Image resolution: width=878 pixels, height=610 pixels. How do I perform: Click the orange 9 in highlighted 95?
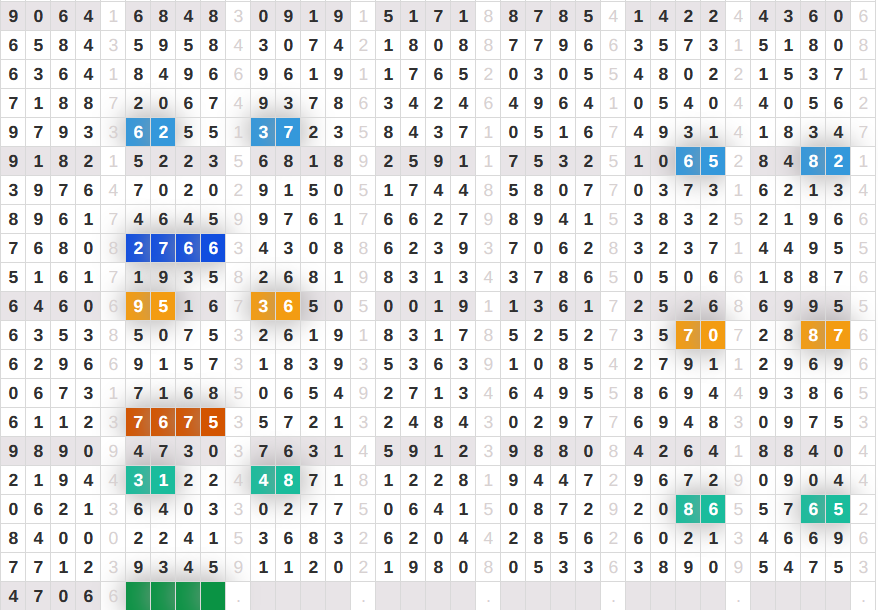pyautogui.click(x=138, y=307)
